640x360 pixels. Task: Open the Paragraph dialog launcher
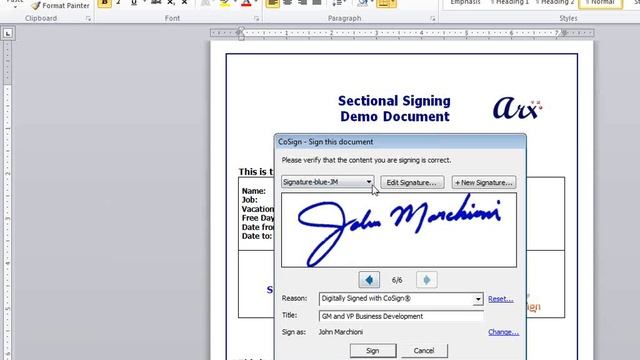point(433,18)
